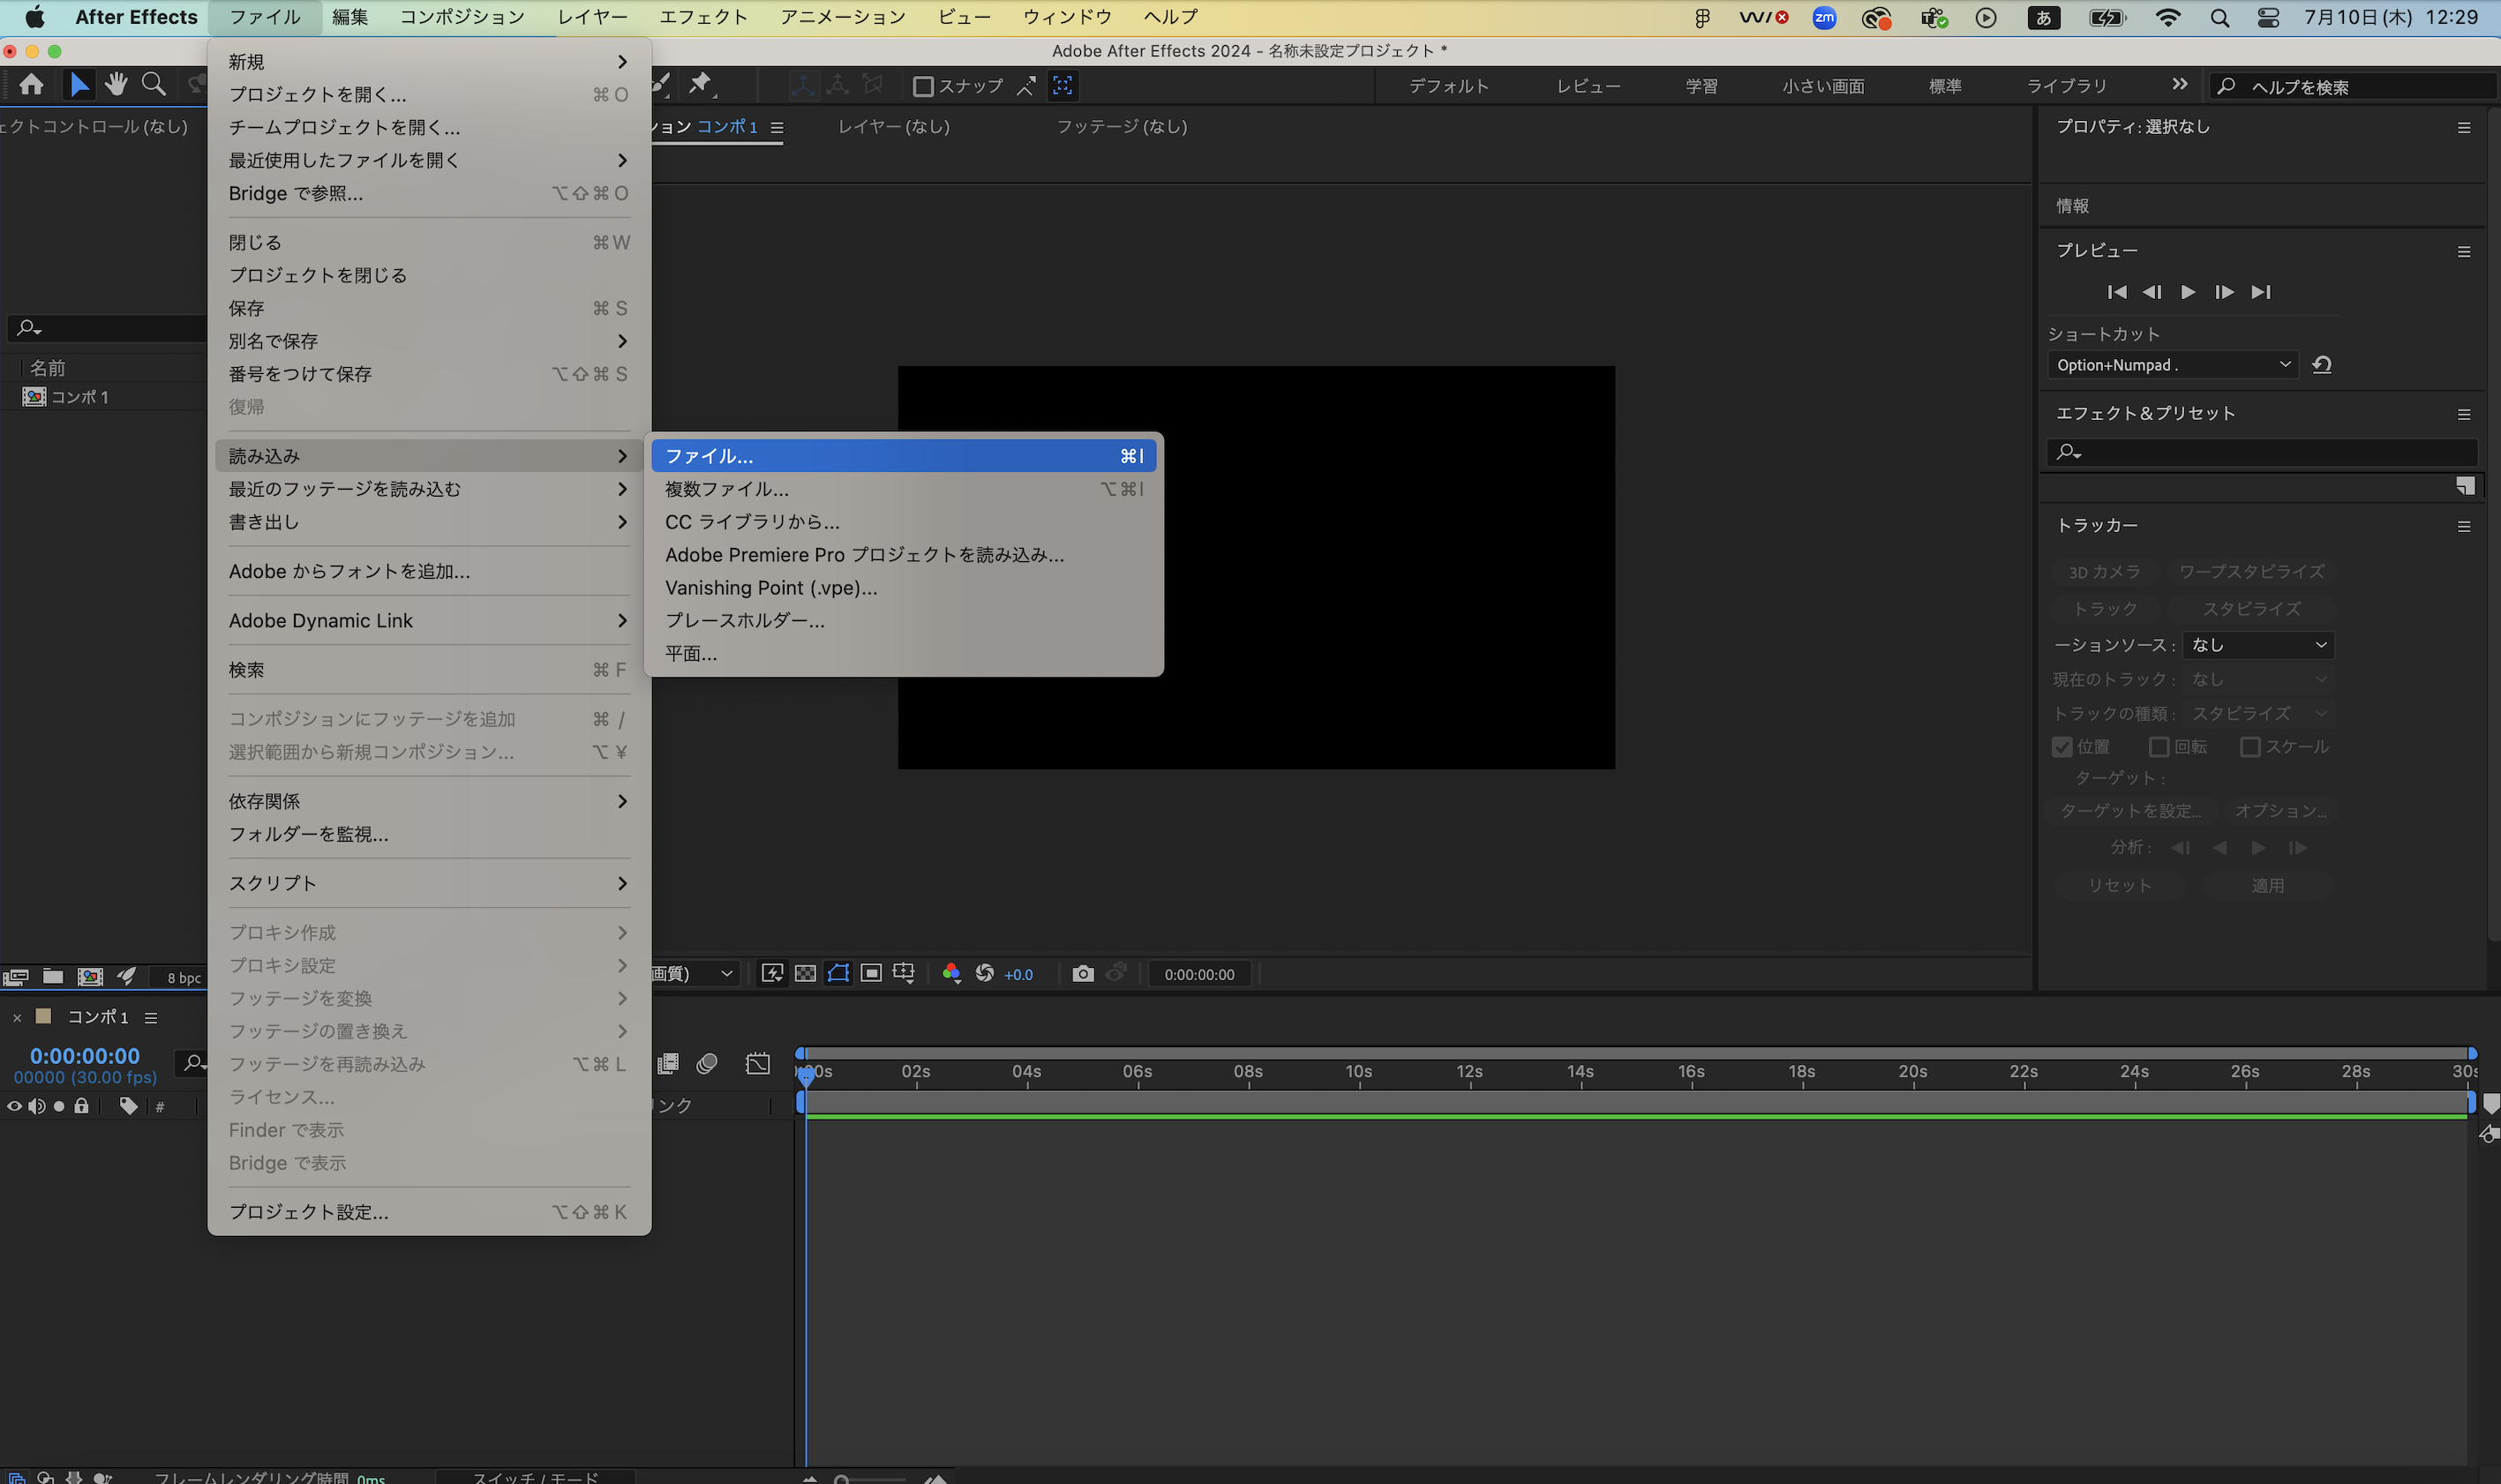Expand the スクリプト submenu
This screenshot has height=1484, width=2501.
pos(429,883)
